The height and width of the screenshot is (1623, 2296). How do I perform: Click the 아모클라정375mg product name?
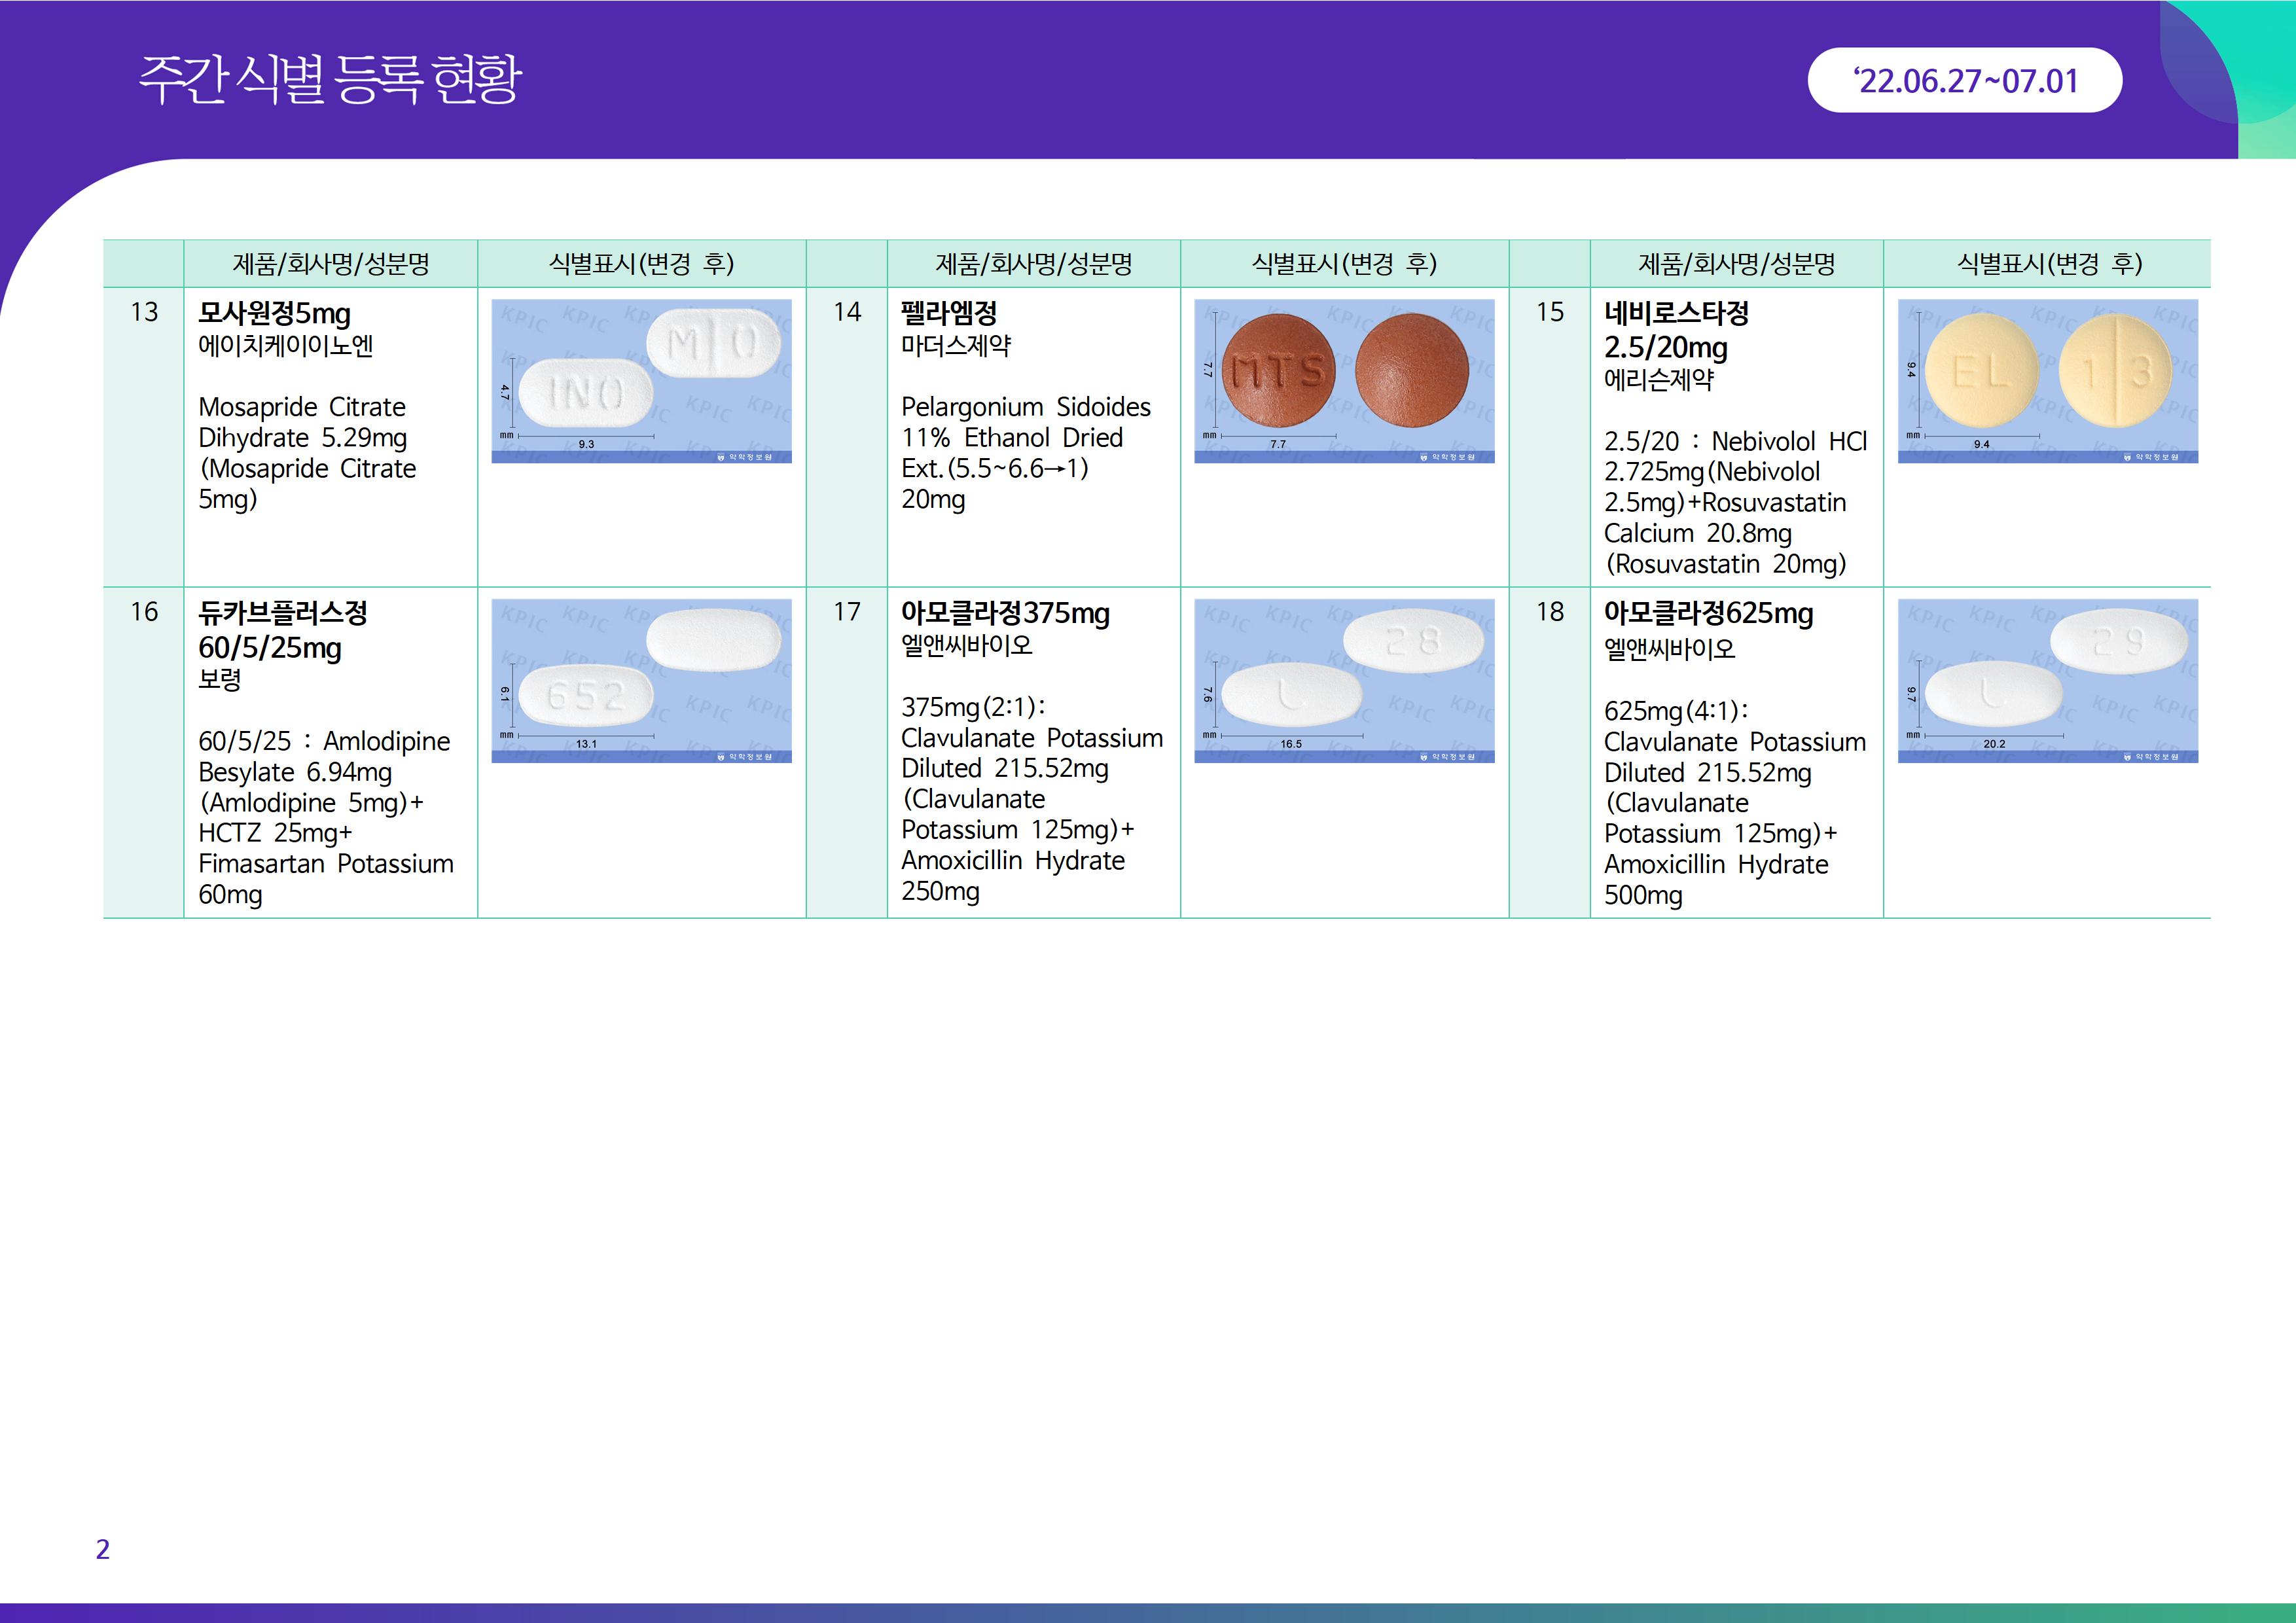click(1005, 613)
